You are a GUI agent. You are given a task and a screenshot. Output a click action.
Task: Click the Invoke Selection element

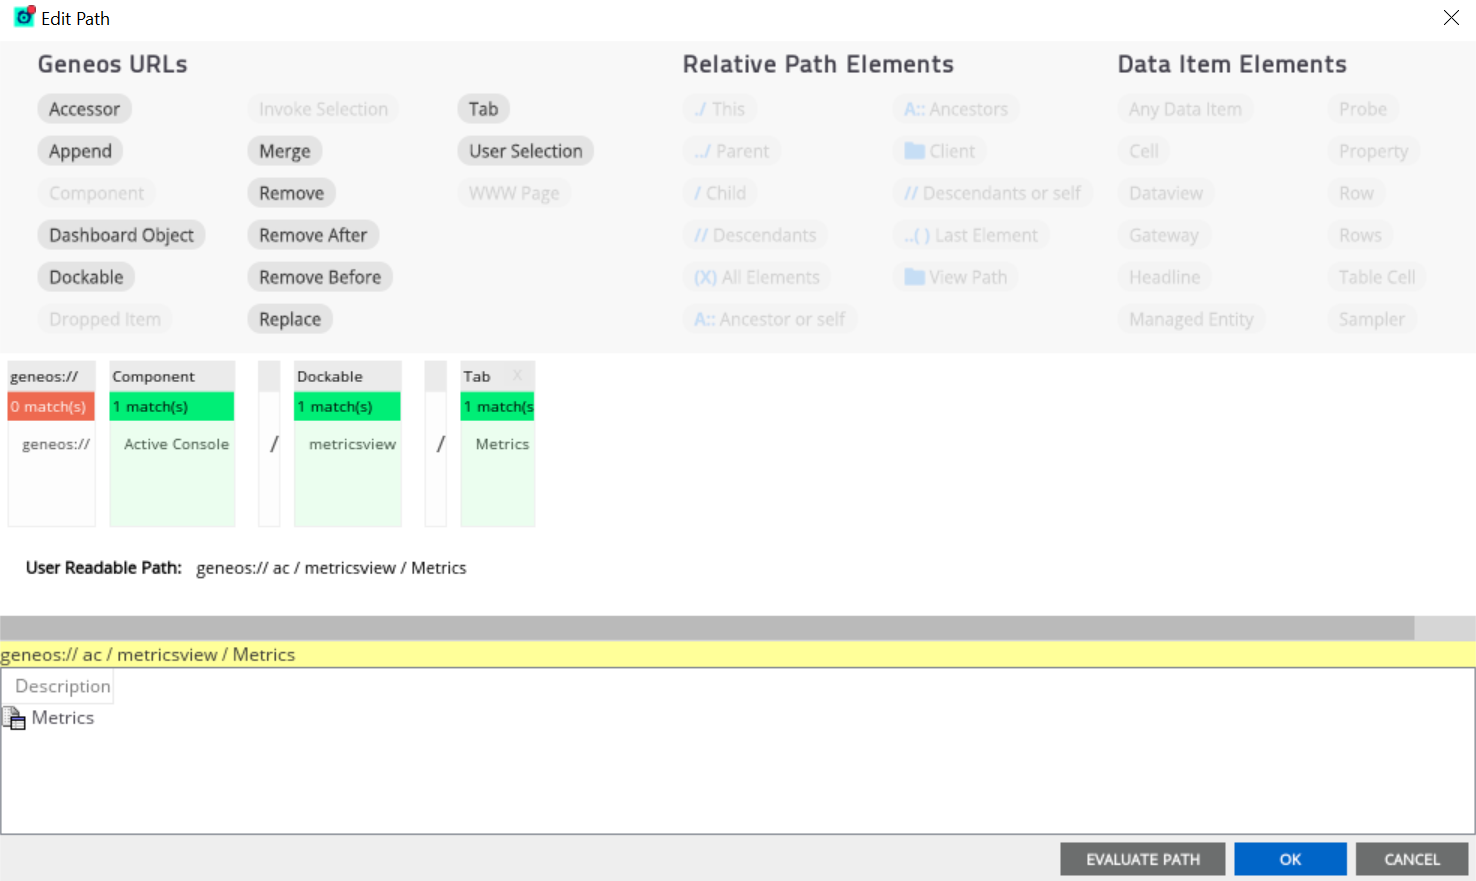(323, 109)
